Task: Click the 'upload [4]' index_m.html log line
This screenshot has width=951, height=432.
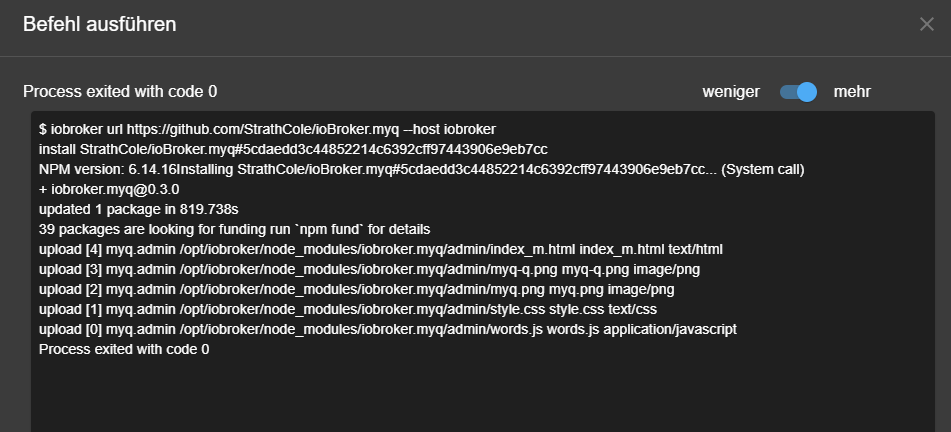Action: click(x=381, y=249)
